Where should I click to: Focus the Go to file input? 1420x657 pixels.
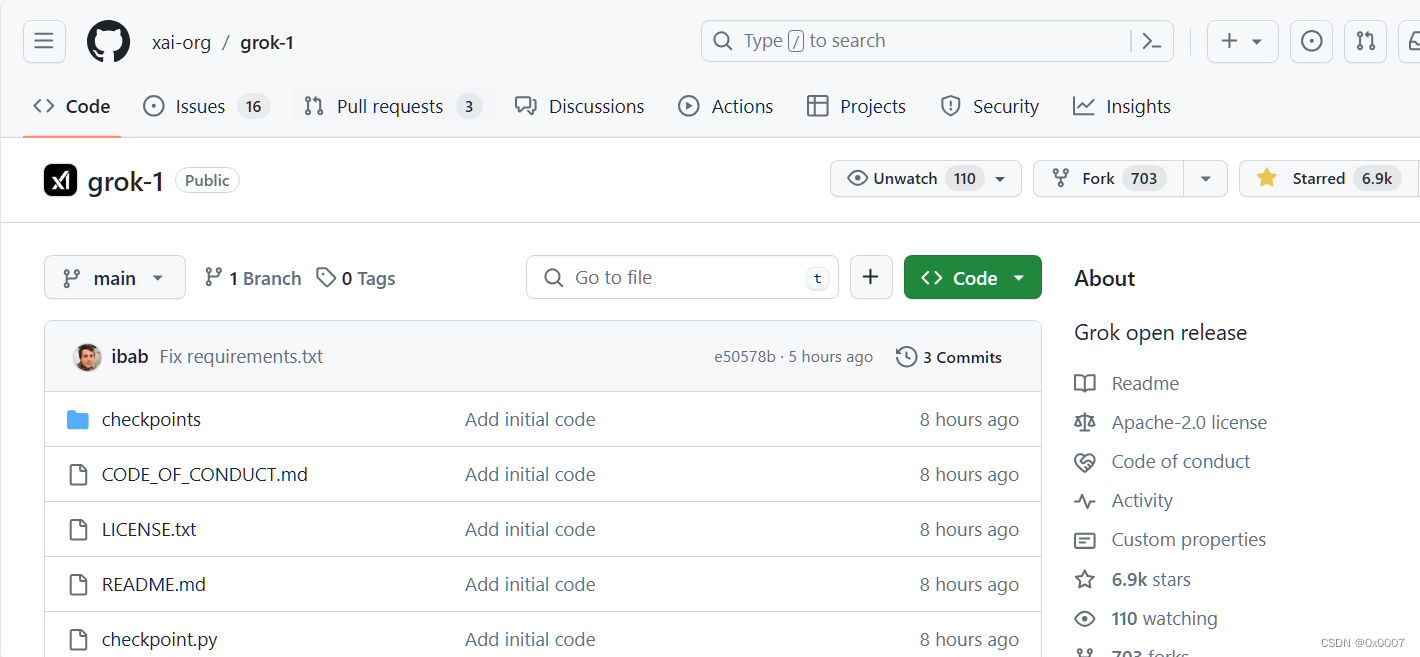pos(682,277)
